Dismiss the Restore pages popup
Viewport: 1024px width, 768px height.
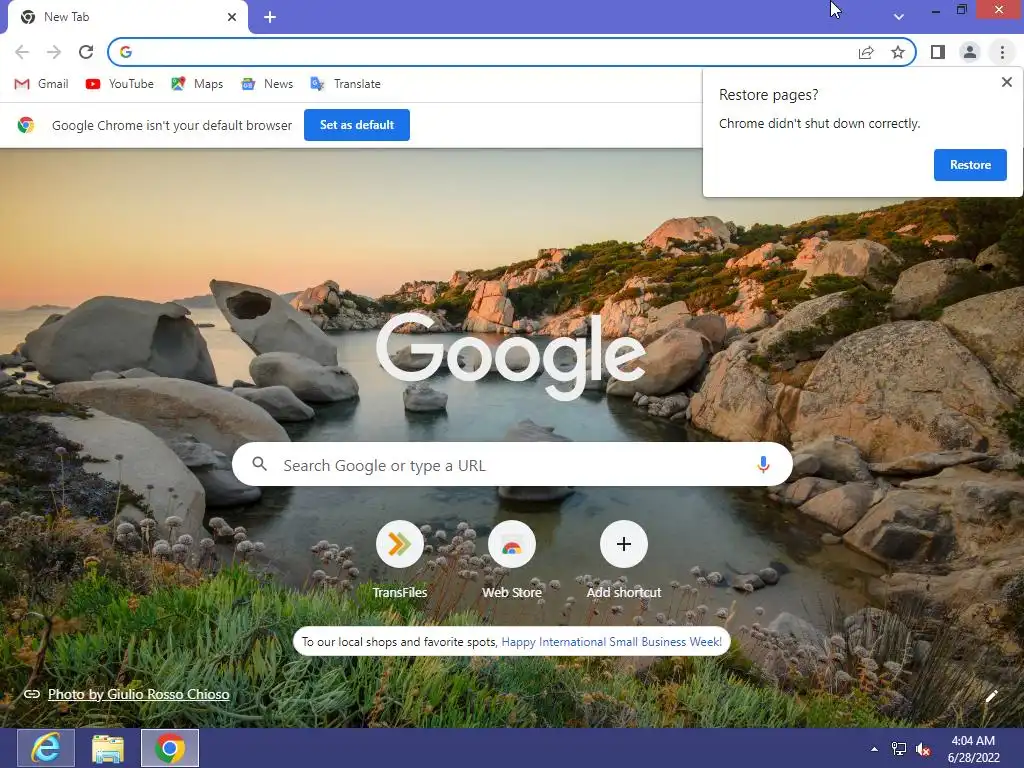pos(1006,82)
